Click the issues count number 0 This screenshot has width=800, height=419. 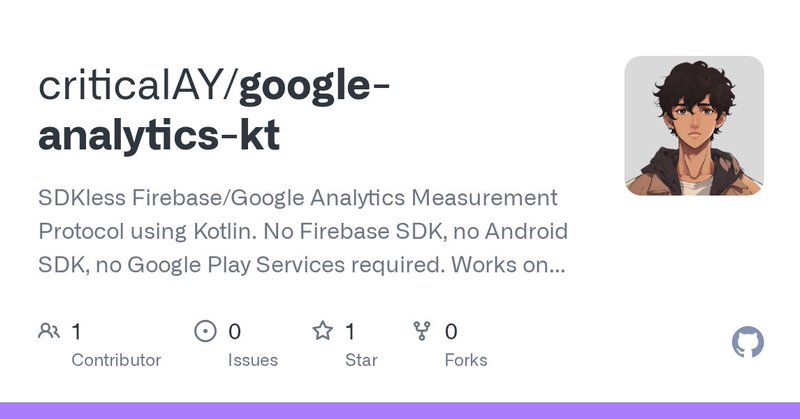point(235,331)
